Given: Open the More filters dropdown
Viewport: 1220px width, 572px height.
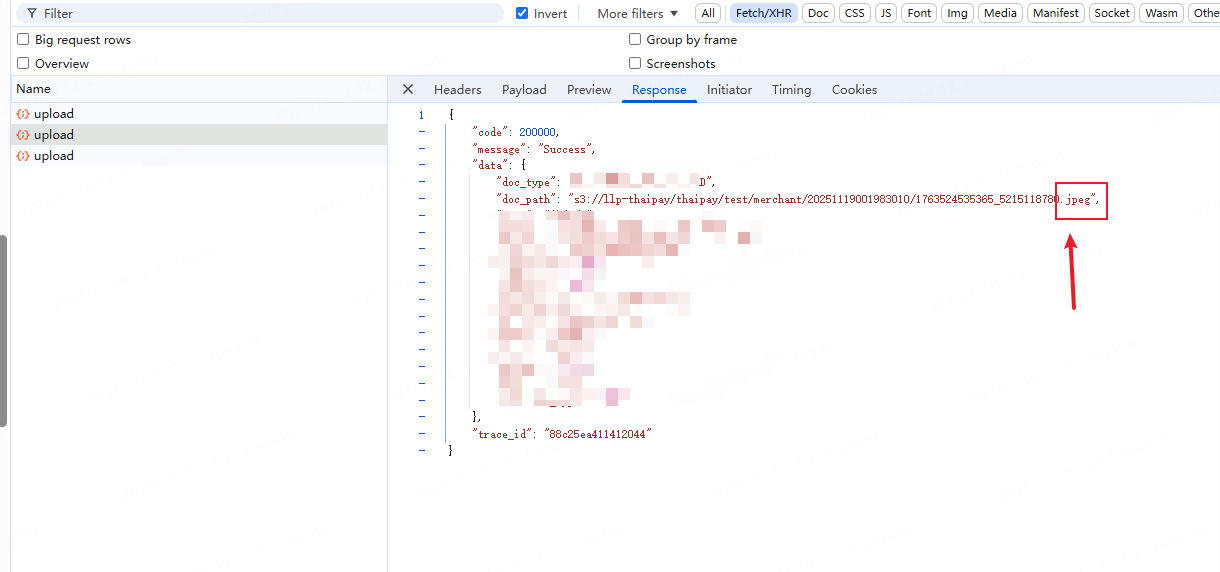Looking at the screenshot, I should click(x=637, y=14).
